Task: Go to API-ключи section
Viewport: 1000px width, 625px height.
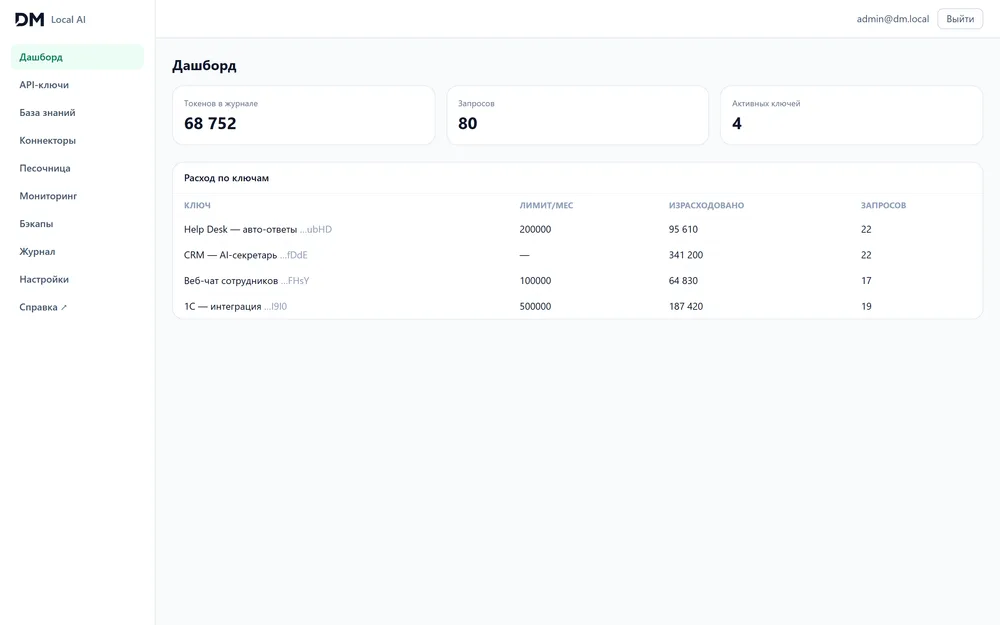Action: tap(77, 85)
